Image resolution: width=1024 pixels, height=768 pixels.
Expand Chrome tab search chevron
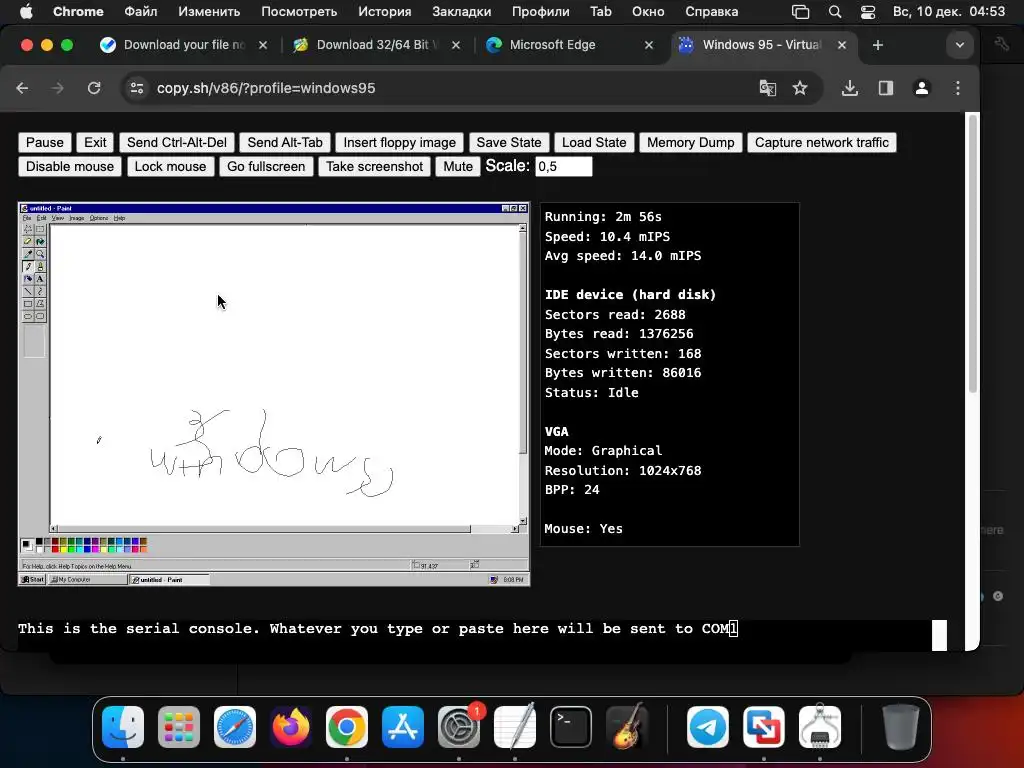959,45
